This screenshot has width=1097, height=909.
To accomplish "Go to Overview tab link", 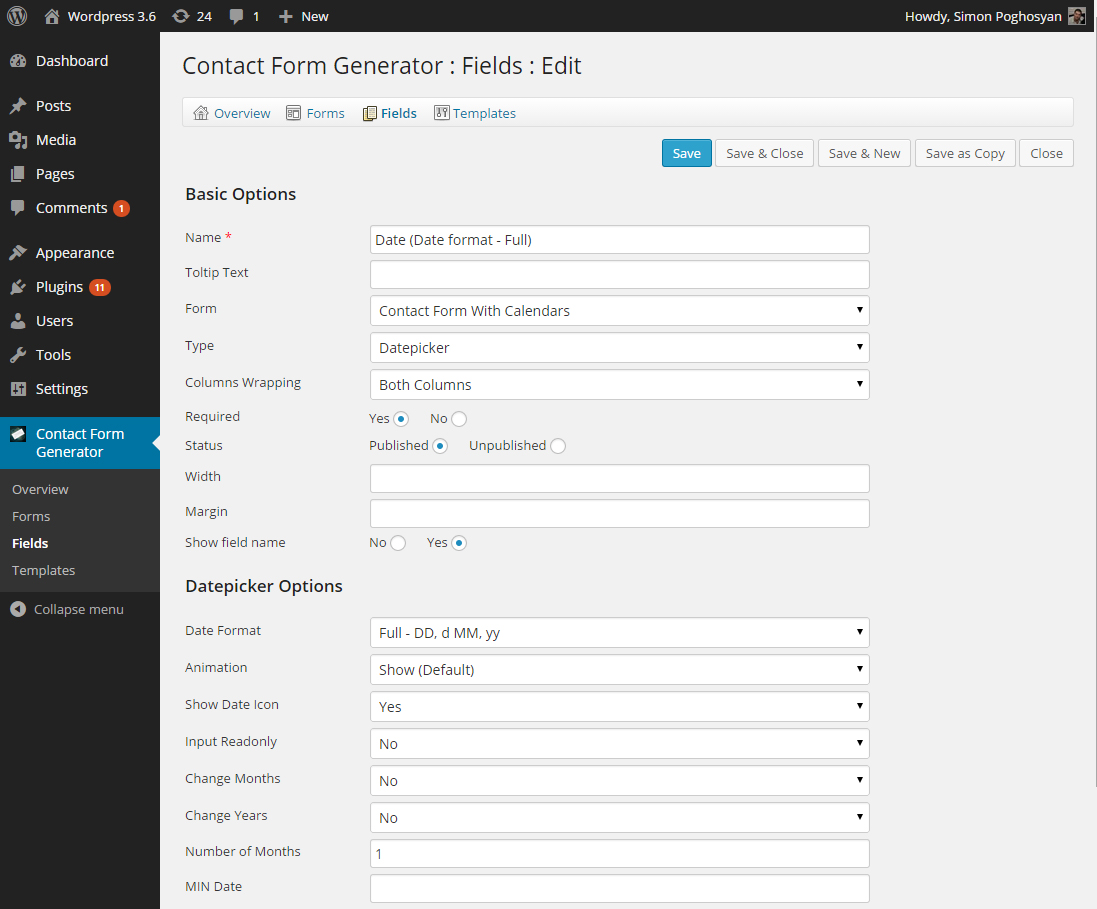I will pos(242,113).
